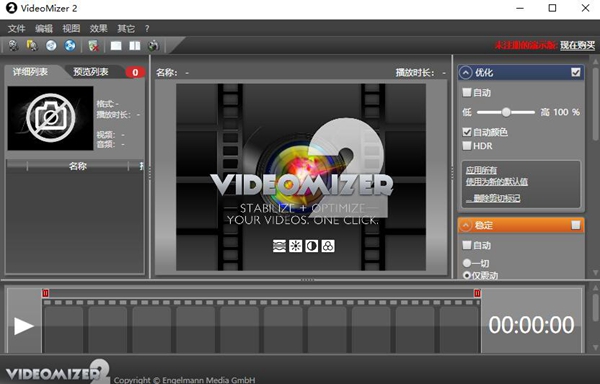Switch to single-pane preview view icon
600x384 pixels.
tap(116, 46)
